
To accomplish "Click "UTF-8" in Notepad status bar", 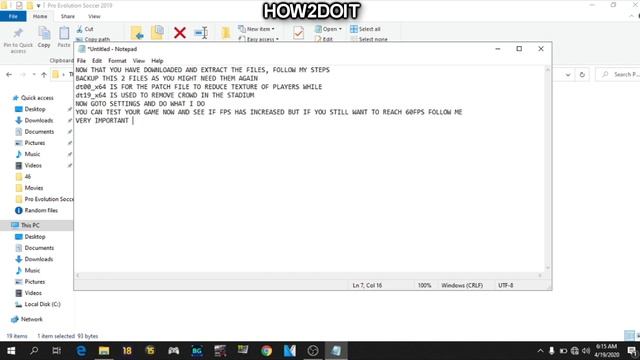I will [x=505, y=285].
